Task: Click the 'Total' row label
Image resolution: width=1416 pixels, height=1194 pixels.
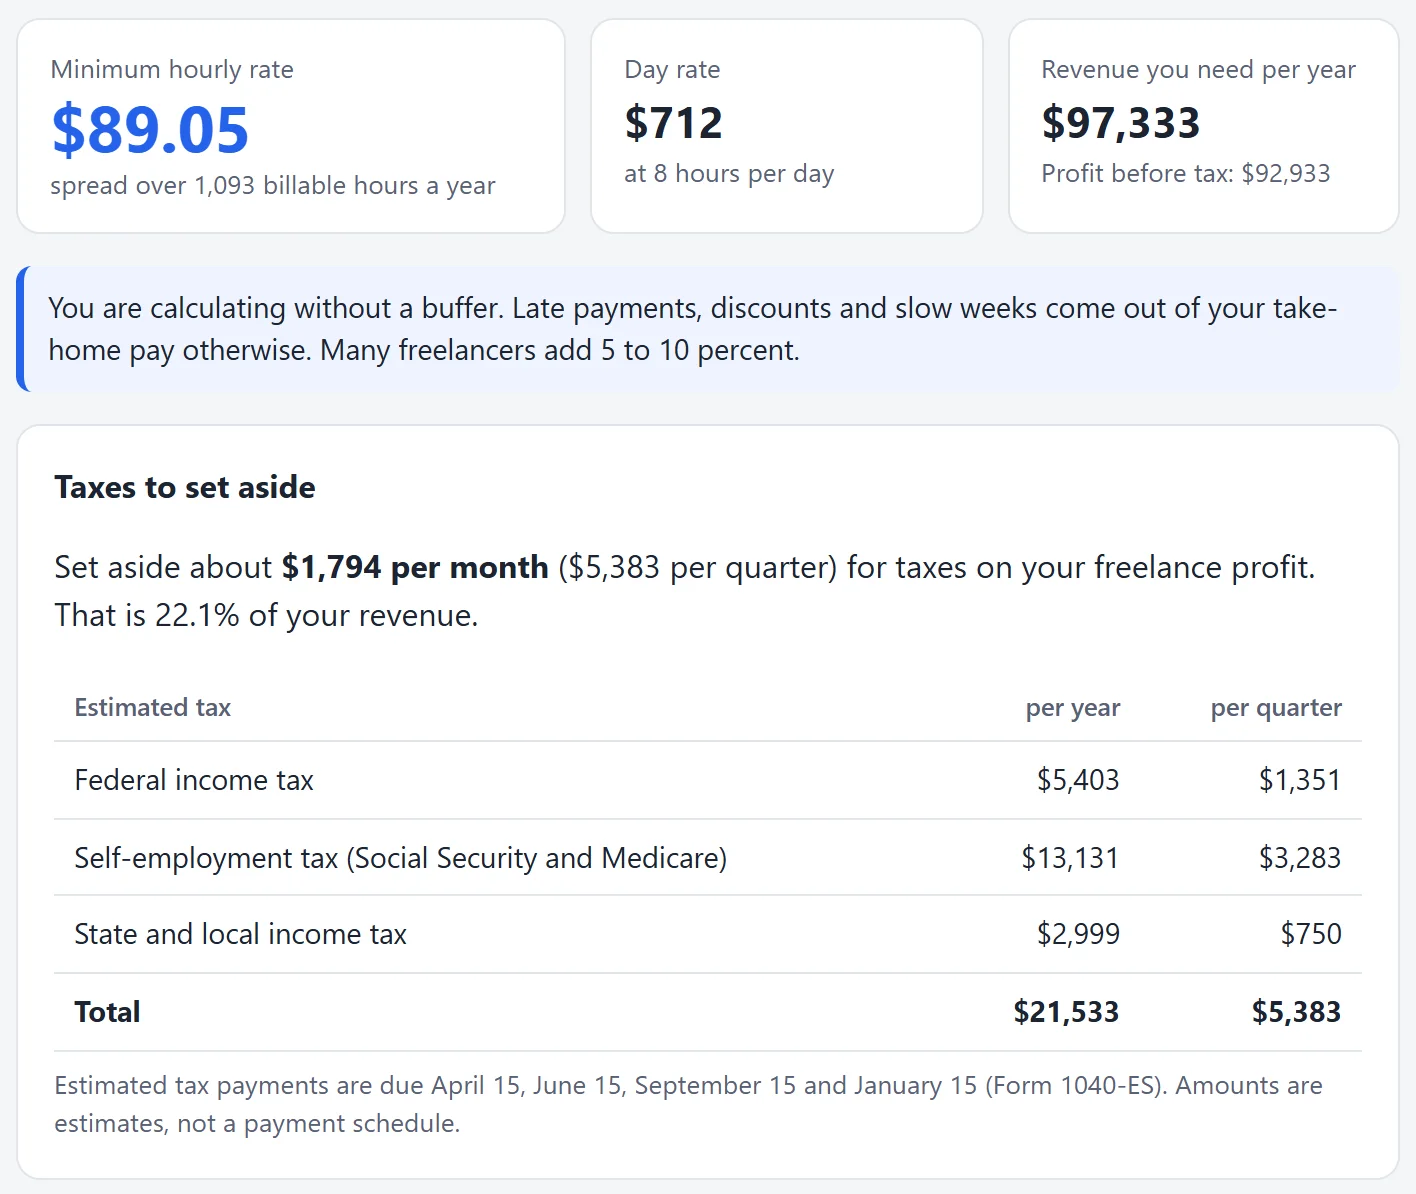Action: pos(107,1012)
